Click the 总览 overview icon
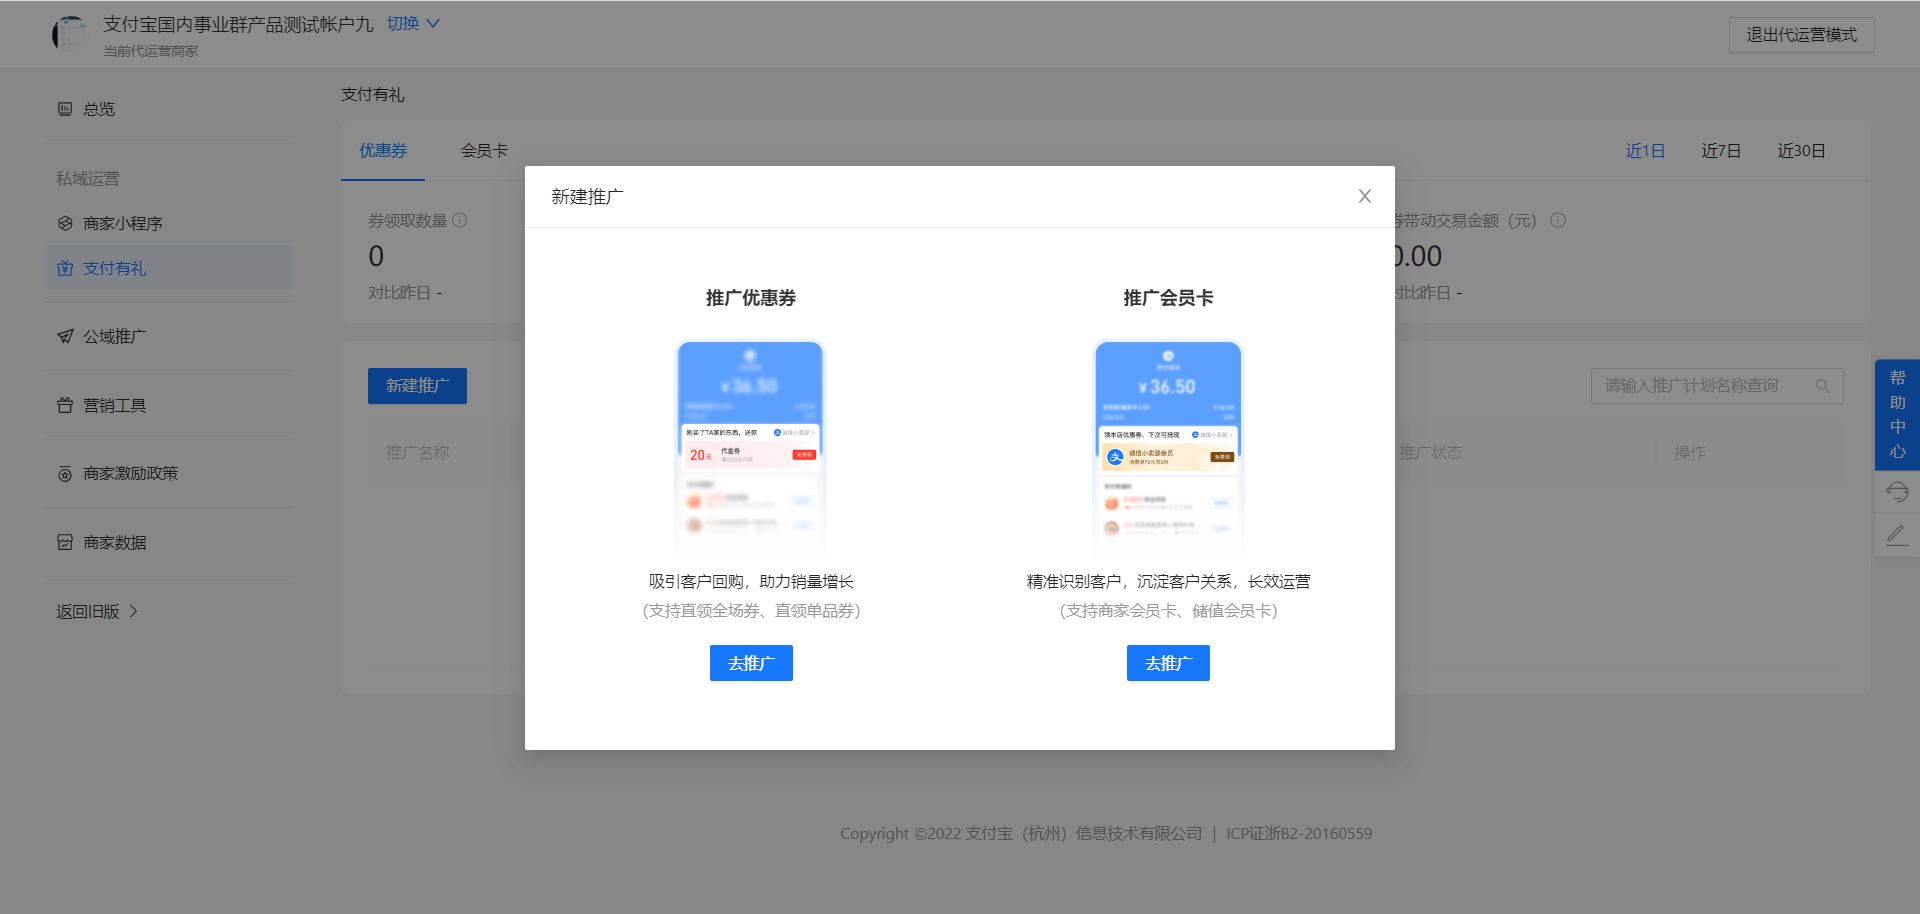Image resolution: width=1920 pixels, height=914 pixels. [x=65, y=109]
